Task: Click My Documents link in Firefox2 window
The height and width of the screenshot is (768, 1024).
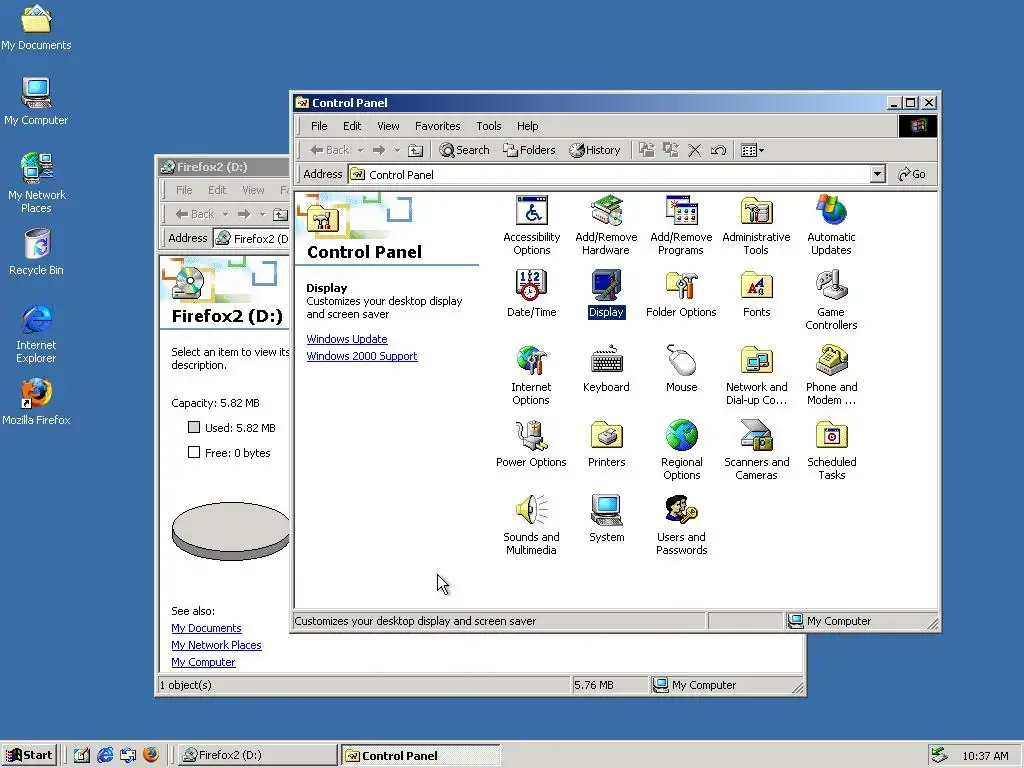Action: pyautogui.click(x=206, y=628)
